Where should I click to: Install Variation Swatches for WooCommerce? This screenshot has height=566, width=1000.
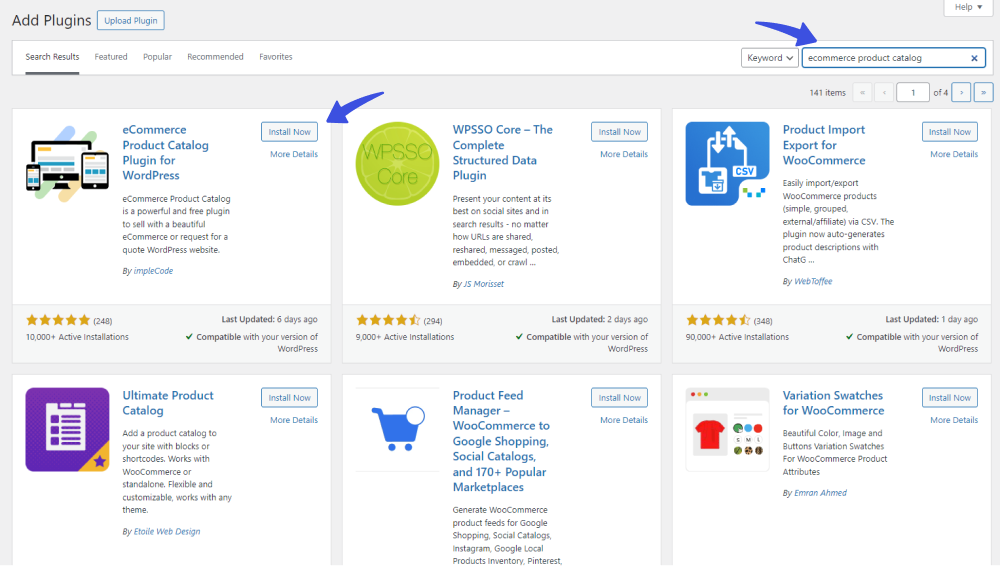(x=950, y=398)
